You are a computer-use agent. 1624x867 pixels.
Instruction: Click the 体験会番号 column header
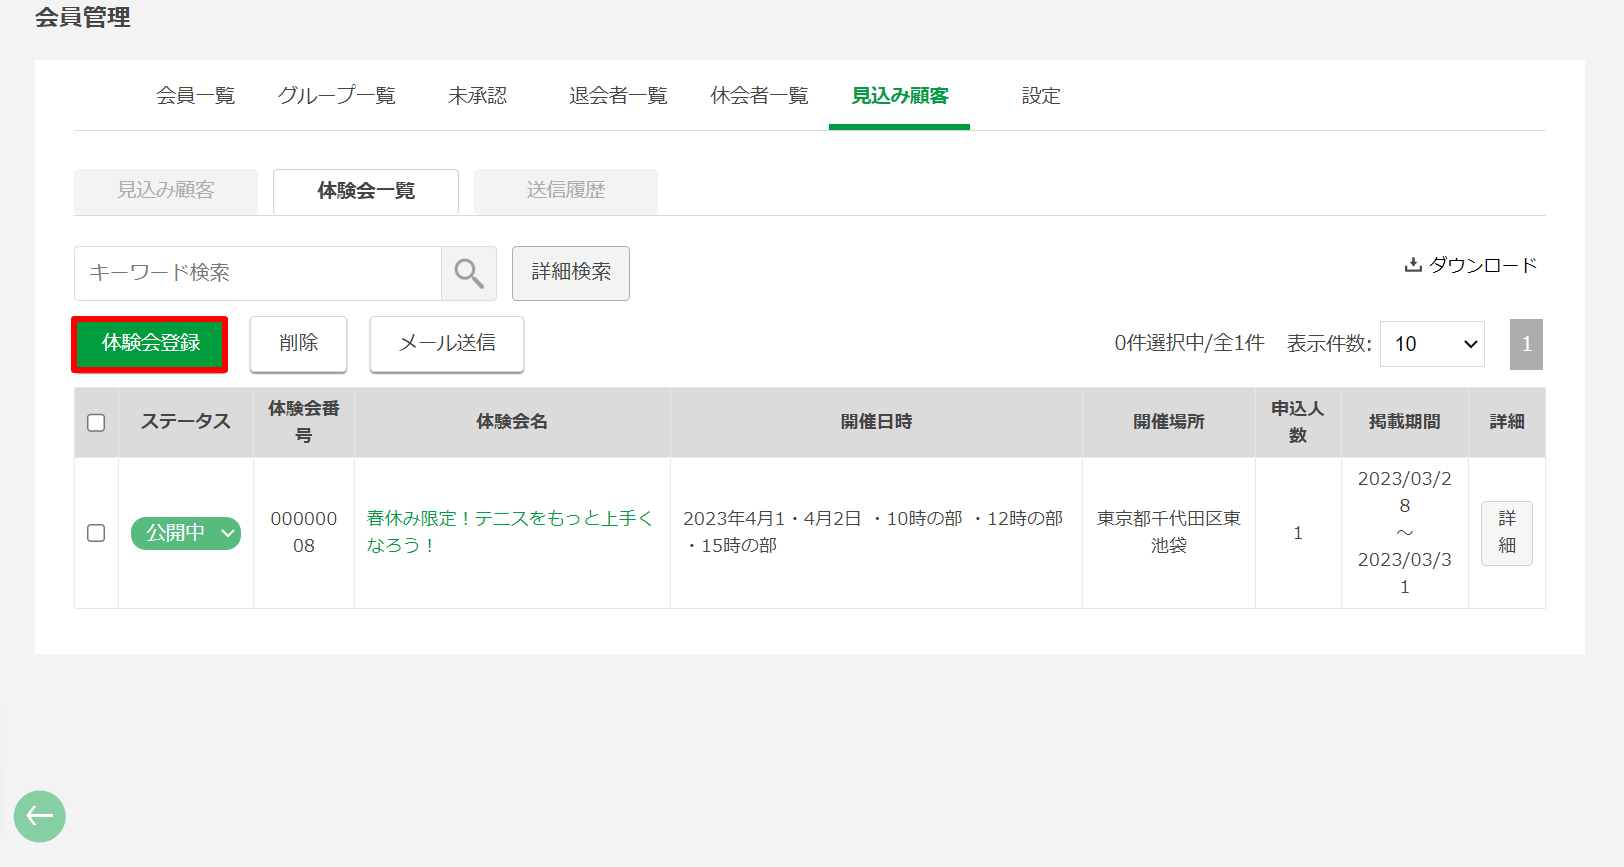pyautogui.click(x=304, y=422)
